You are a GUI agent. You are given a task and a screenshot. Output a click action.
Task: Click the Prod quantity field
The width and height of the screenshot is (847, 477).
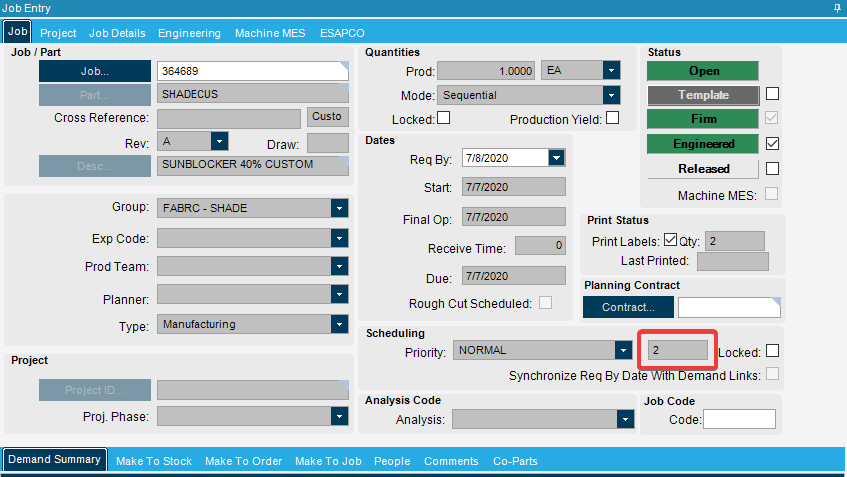pos(486,71)
